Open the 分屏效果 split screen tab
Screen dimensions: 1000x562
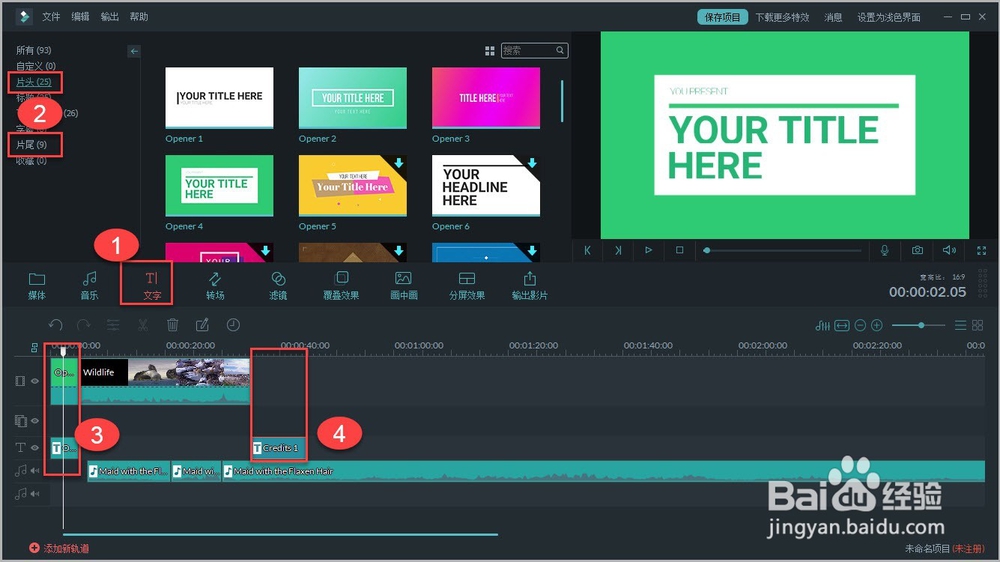click(x=467, y=285)
